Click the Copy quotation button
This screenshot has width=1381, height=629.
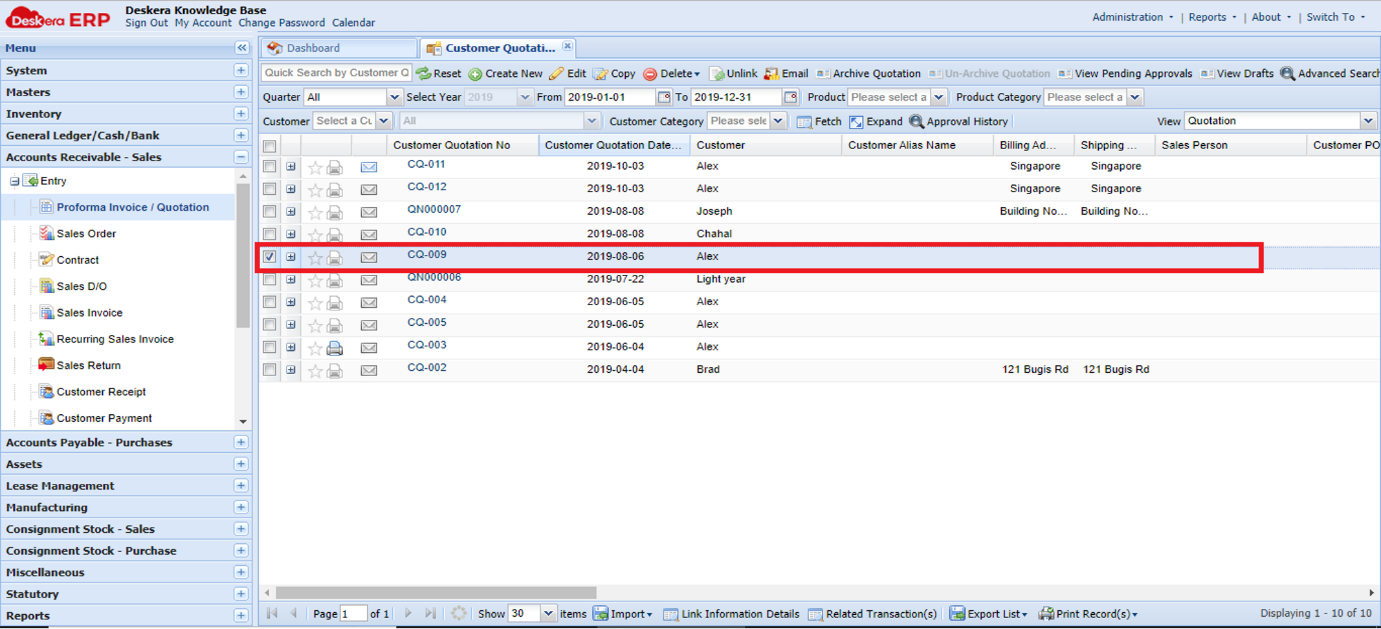point(614,74)
